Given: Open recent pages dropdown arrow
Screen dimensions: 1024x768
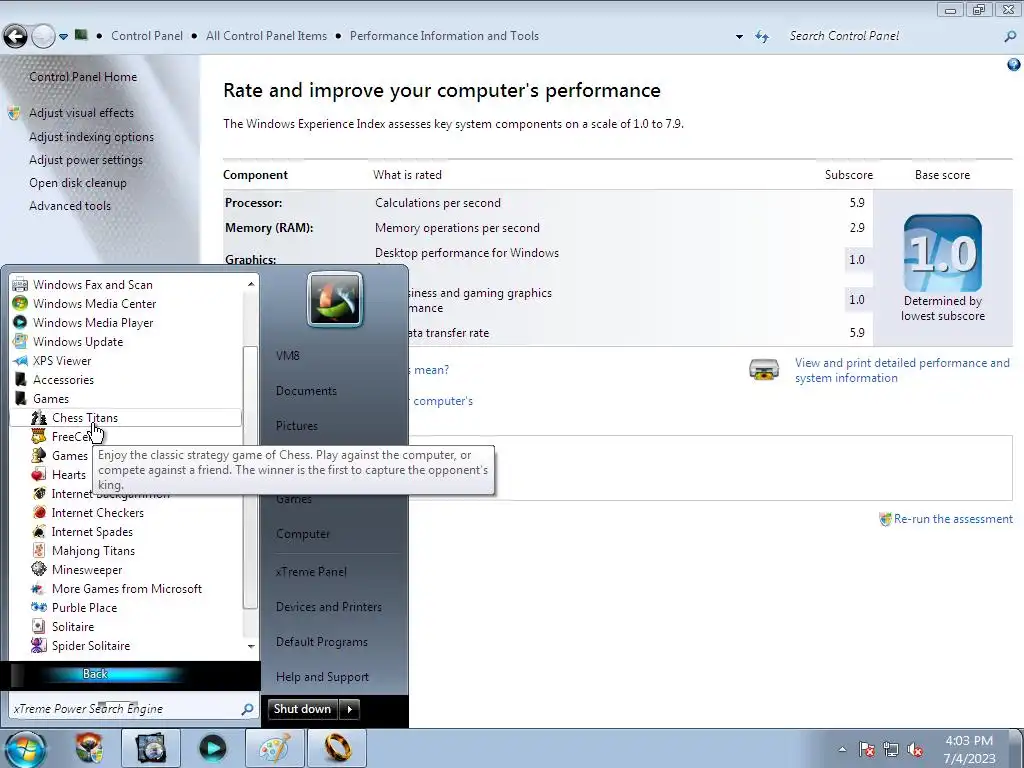Looking at the screenshot, I should click(63, 37).
